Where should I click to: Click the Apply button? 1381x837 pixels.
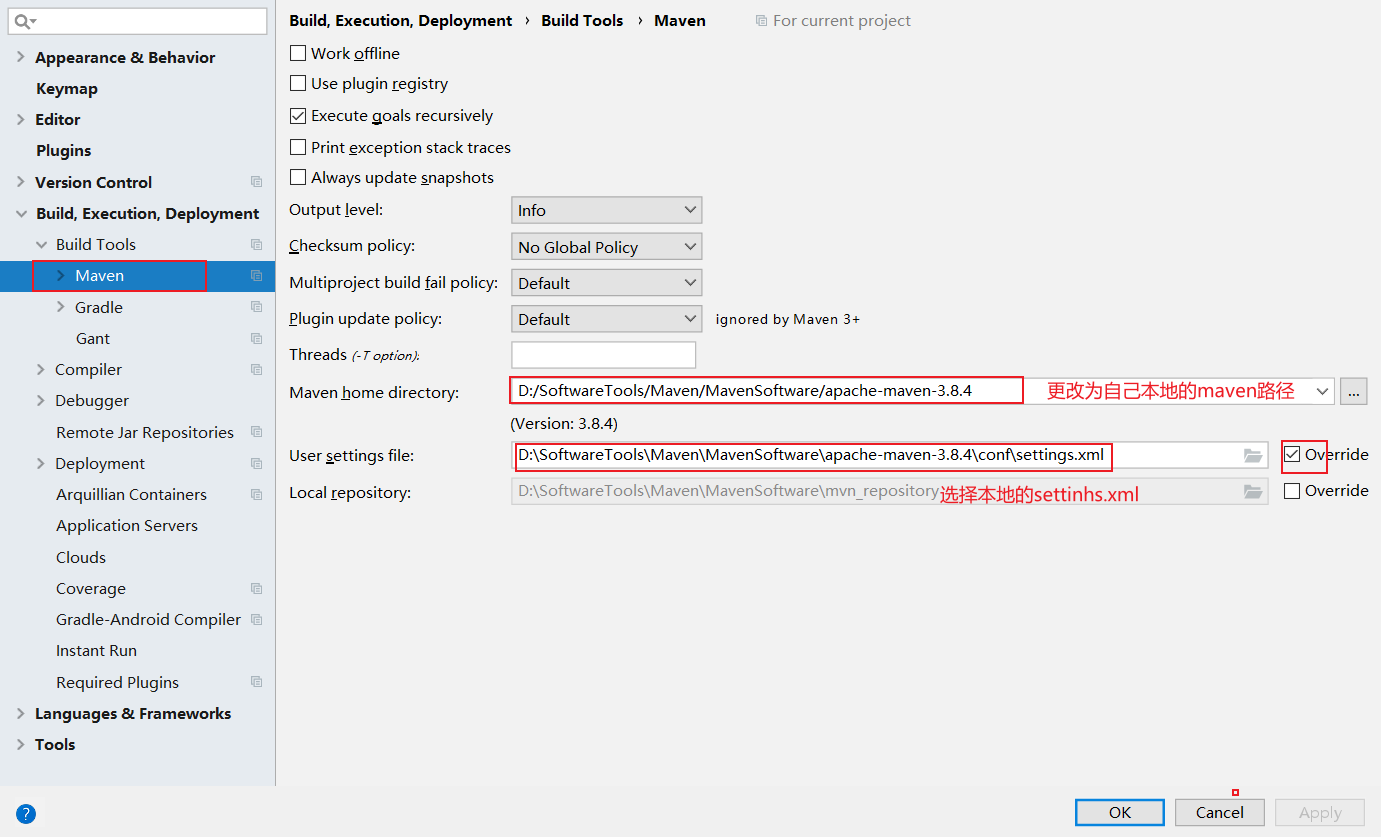coord(1320,812)
